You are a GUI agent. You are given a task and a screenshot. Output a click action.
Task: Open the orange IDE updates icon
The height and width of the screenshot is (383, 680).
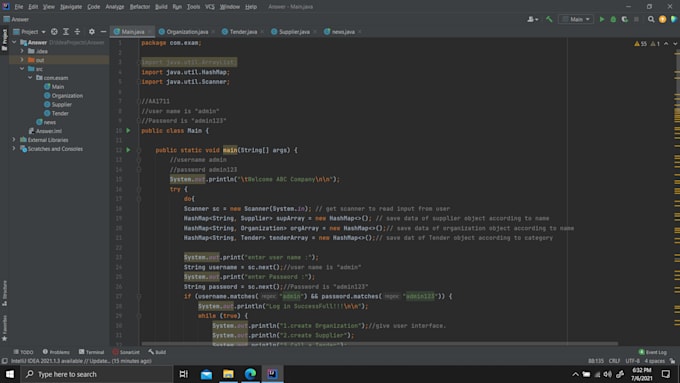(x=662, y=19)
